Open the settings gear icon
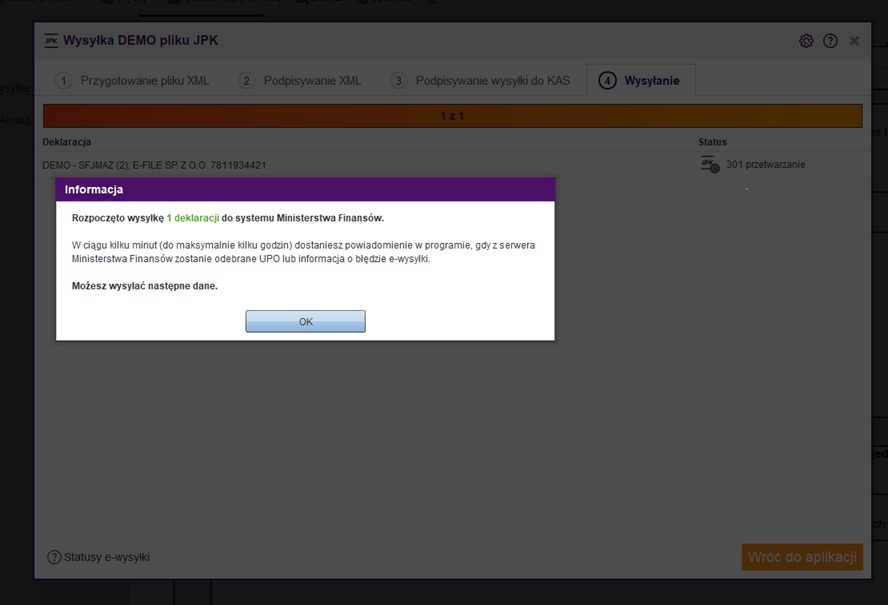888x605 pixels. pyautogui.click(x=806, y=41)
